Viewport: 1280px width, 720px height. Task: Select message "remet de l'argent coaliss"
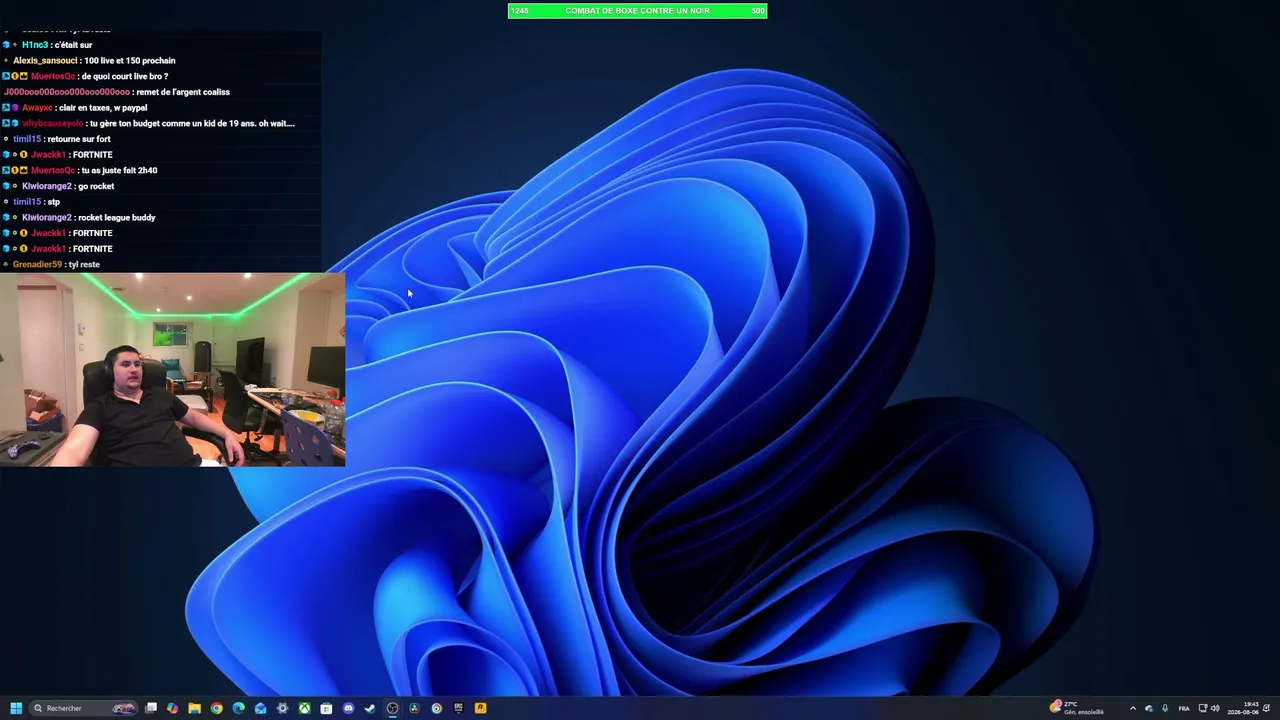(183, 92)
